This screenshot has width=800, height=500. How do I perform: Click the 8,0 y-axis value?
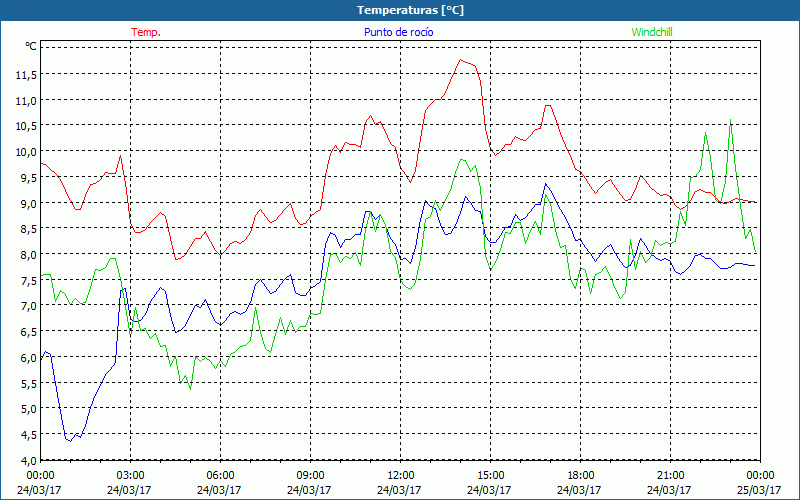pyautogui.click(x=29, y=255)
